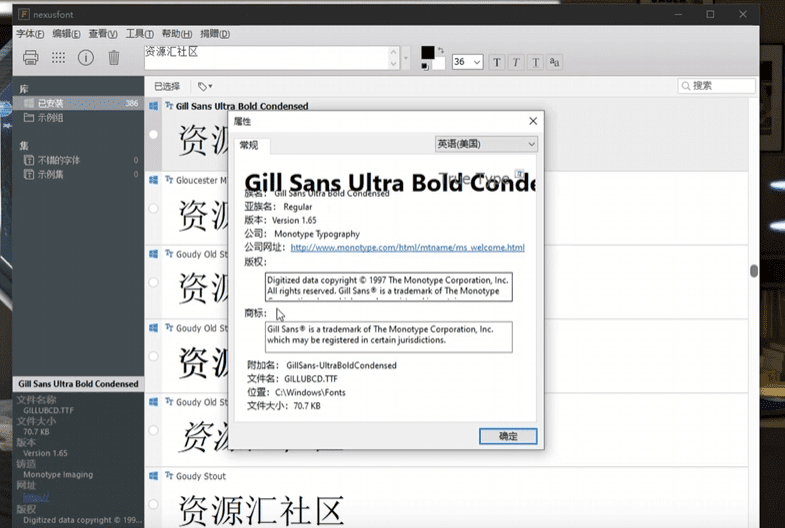The height and width of the screenshot is (528, 785).
Task: Select the radio circle beside Gloucester preview
Action: pos(153,208)
